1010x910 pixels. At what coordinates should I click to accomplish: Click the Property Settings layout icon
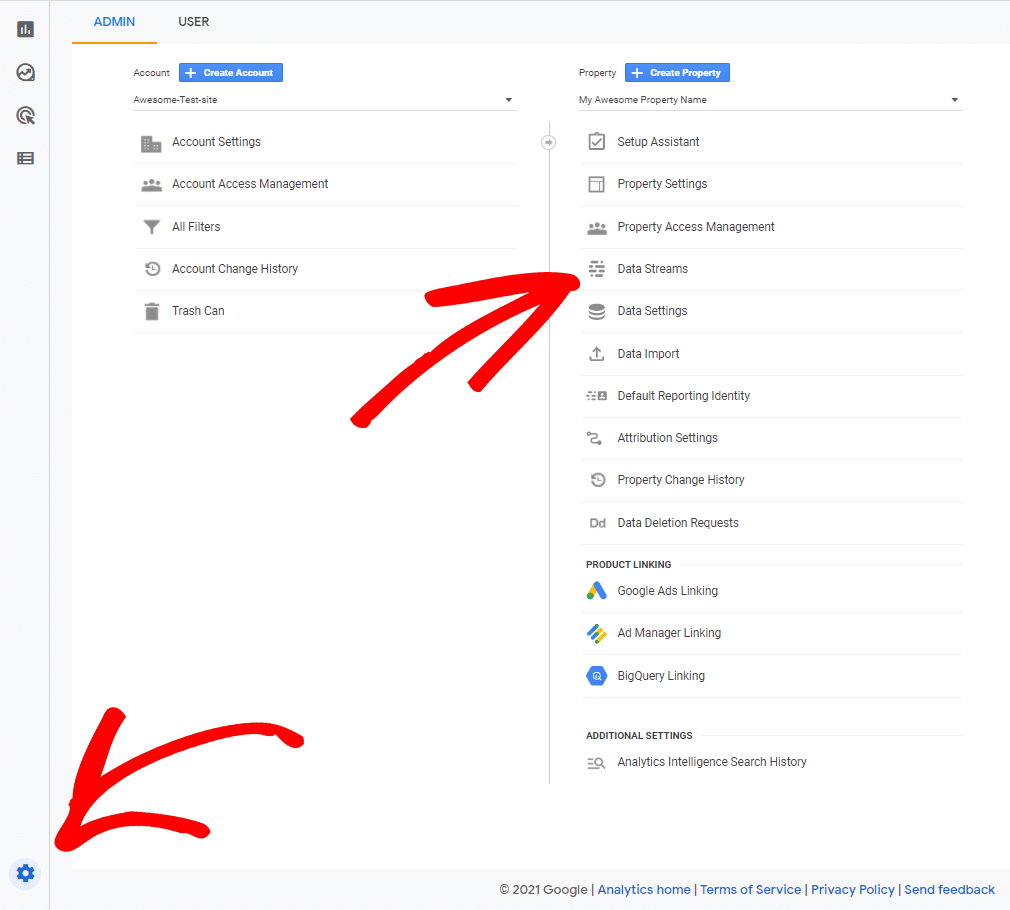pos(596,184)
